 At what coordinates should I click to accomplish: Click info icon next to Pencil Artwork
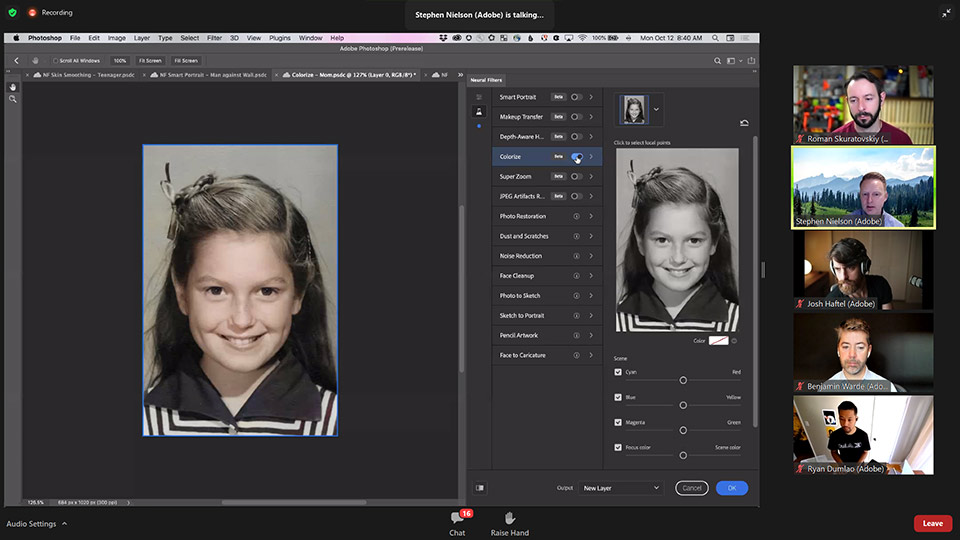[576, 336]
